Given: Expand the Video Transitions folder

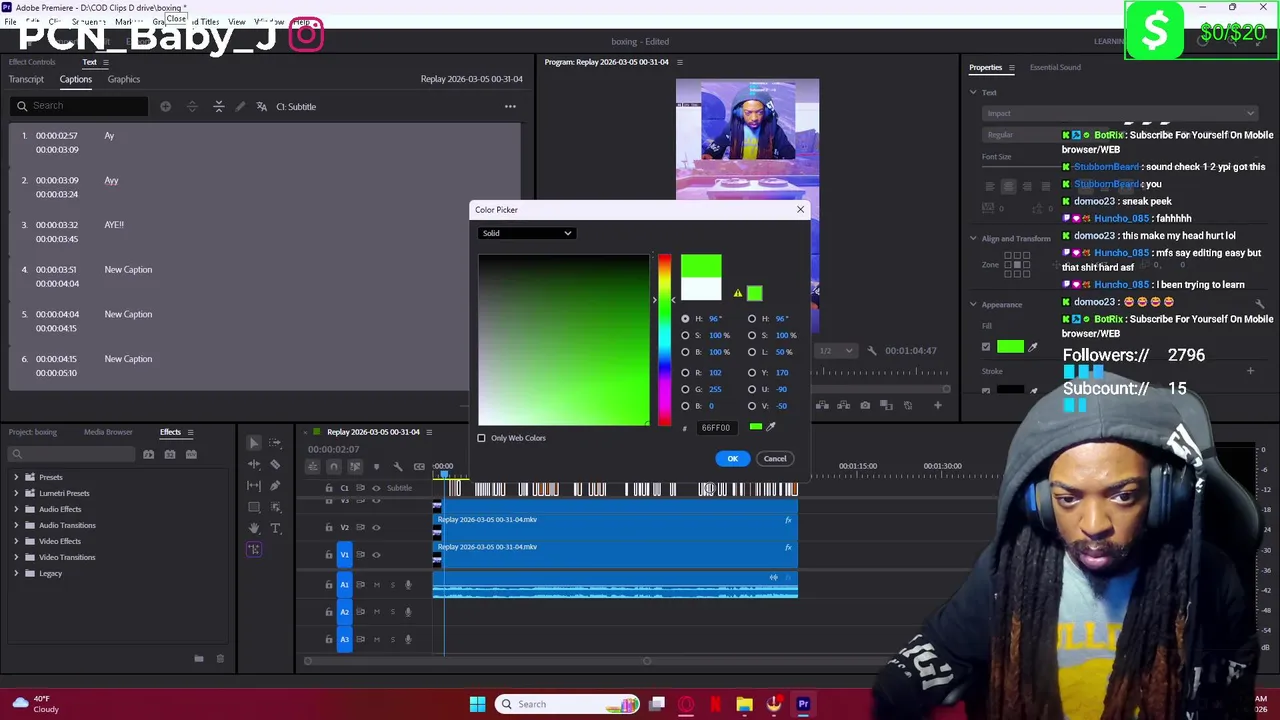Looking at the screenshot, I should (16, 557).
